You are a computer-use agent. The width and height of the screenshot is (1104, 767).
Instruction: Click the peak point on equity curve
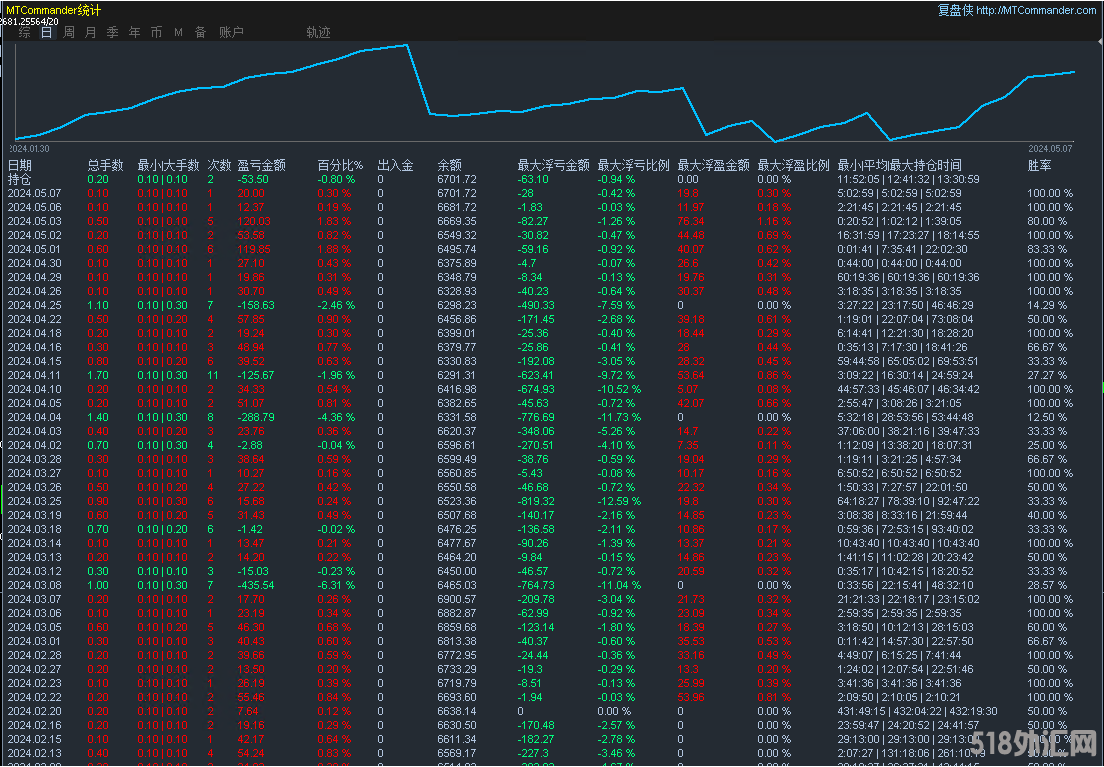click(407, 45)
